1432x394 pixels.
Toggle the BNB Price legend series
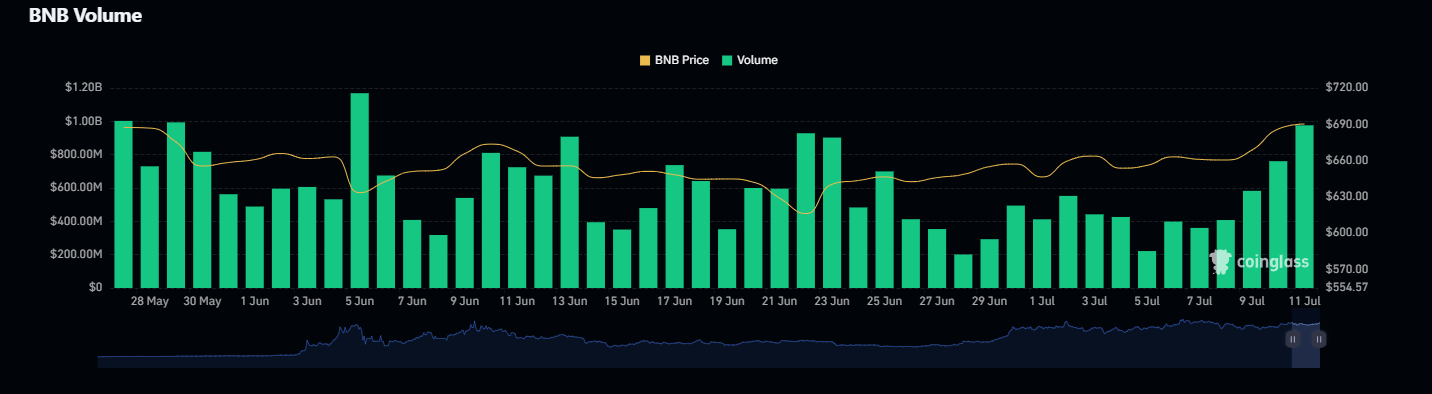pos(674,60)
